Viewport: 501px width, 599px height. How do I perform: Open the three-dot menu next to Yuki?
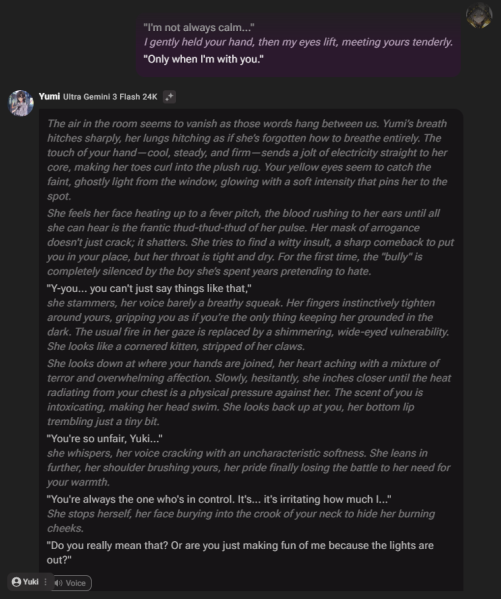click(x=45, y=581)
